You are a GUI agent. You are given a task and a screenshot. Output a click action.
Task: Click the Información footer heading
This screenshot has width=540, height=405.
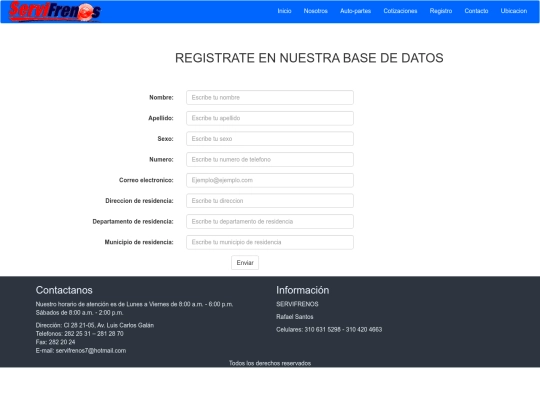pyautogui.click(x=302, y=290)
